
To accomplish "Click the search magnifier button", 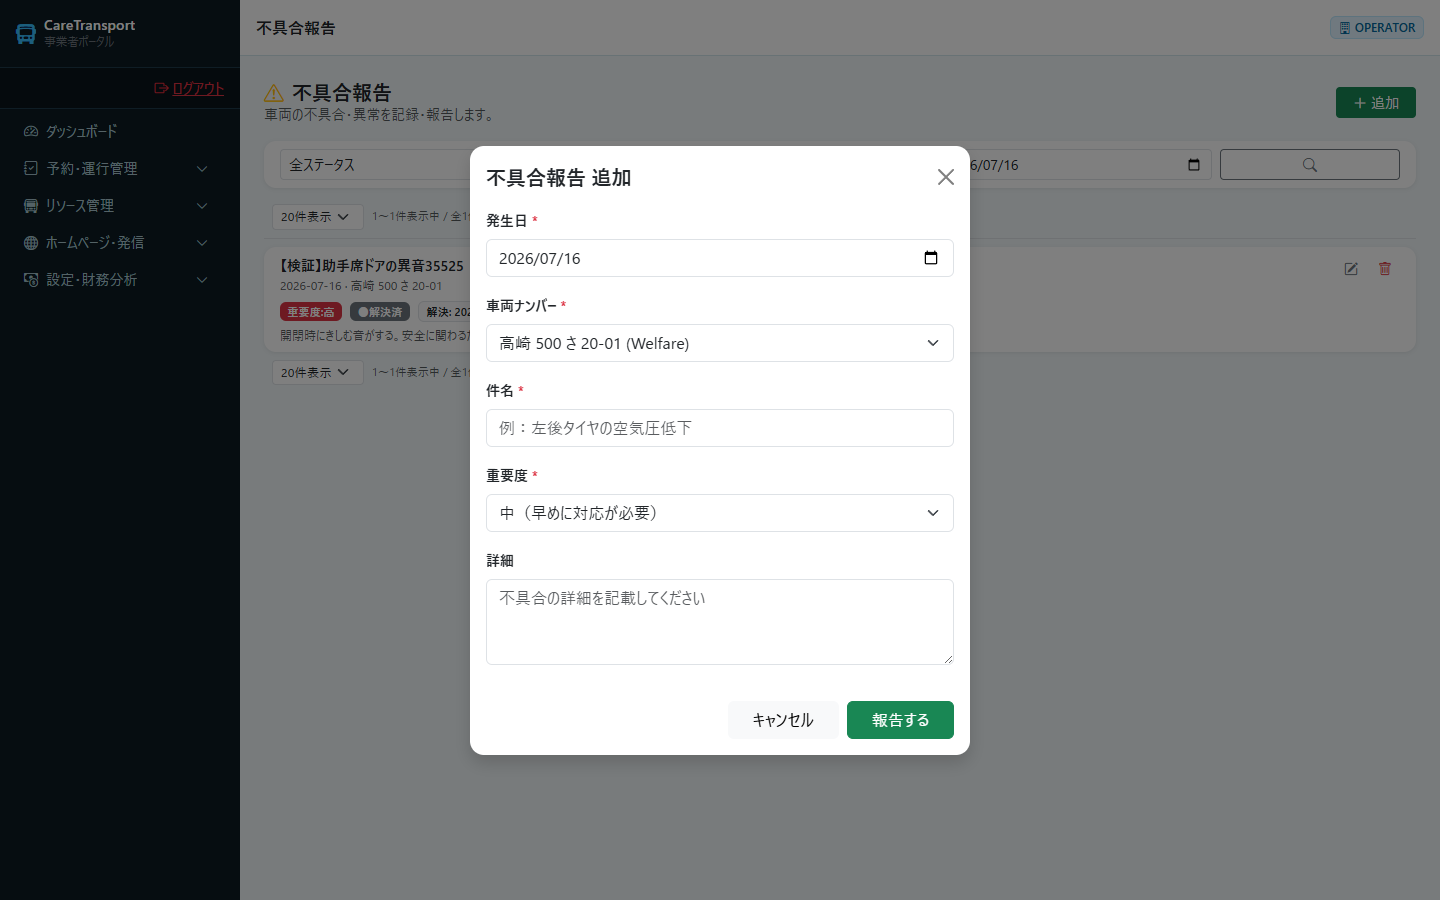I will (1310, 165).
